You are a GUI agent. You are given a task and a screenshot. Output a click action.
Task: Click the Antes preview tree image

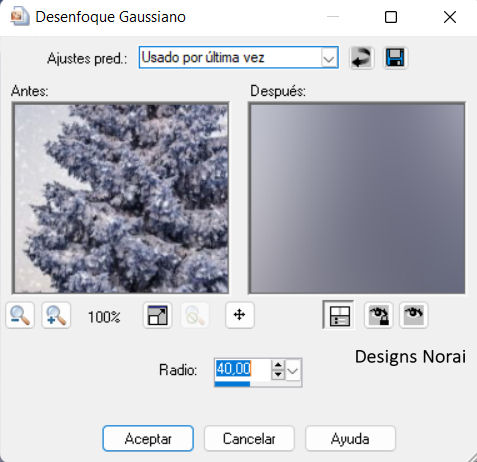(120, 198)
